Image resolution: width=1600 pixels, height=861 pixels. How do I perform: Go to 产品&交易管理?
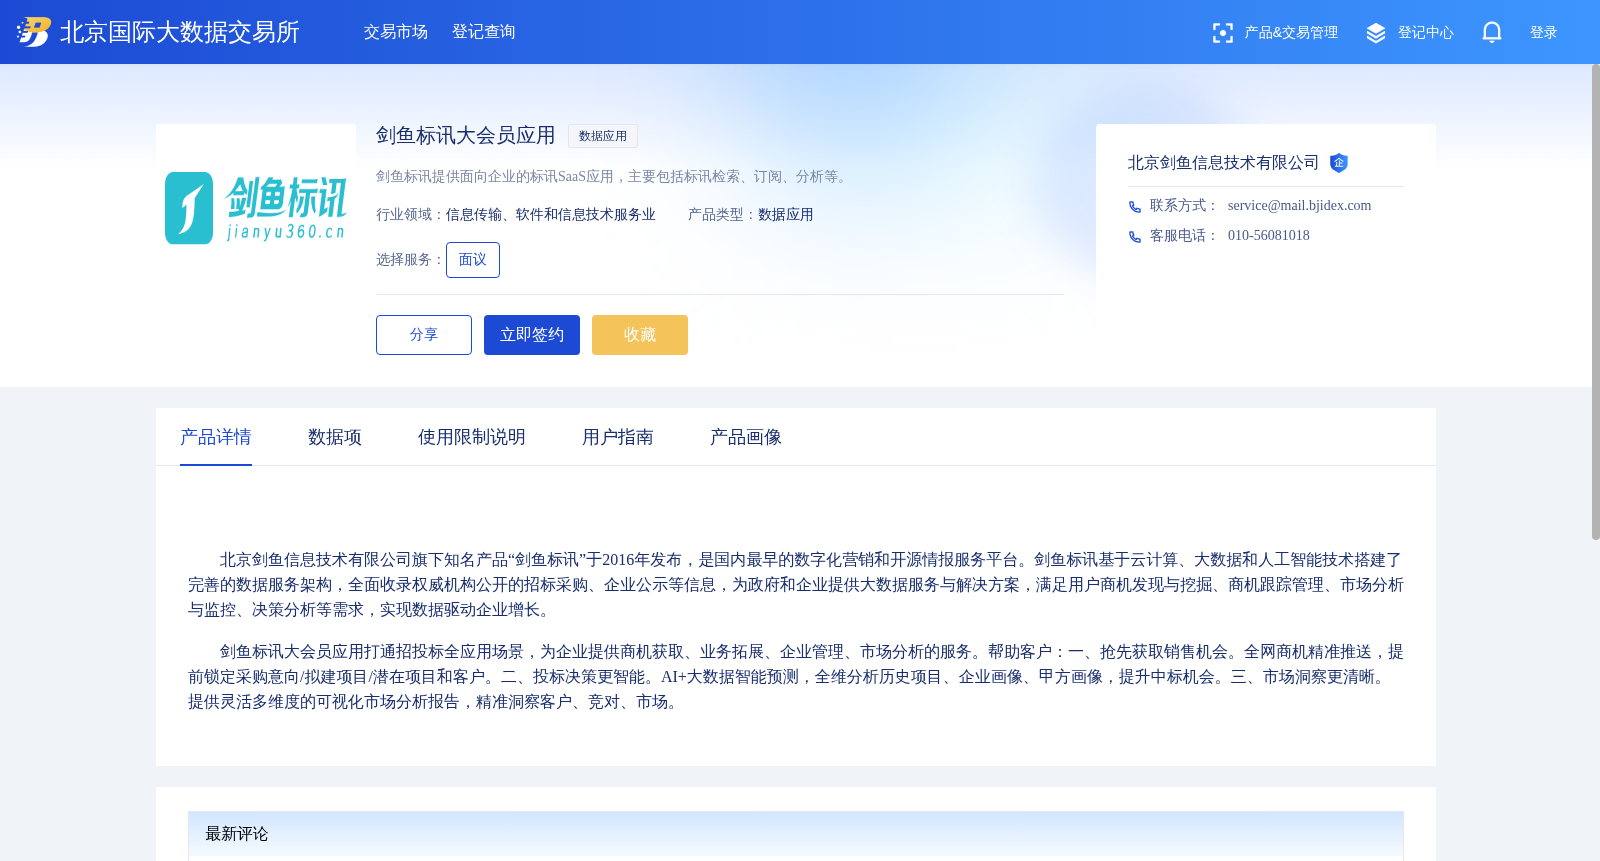click(x=1291, y=33)
